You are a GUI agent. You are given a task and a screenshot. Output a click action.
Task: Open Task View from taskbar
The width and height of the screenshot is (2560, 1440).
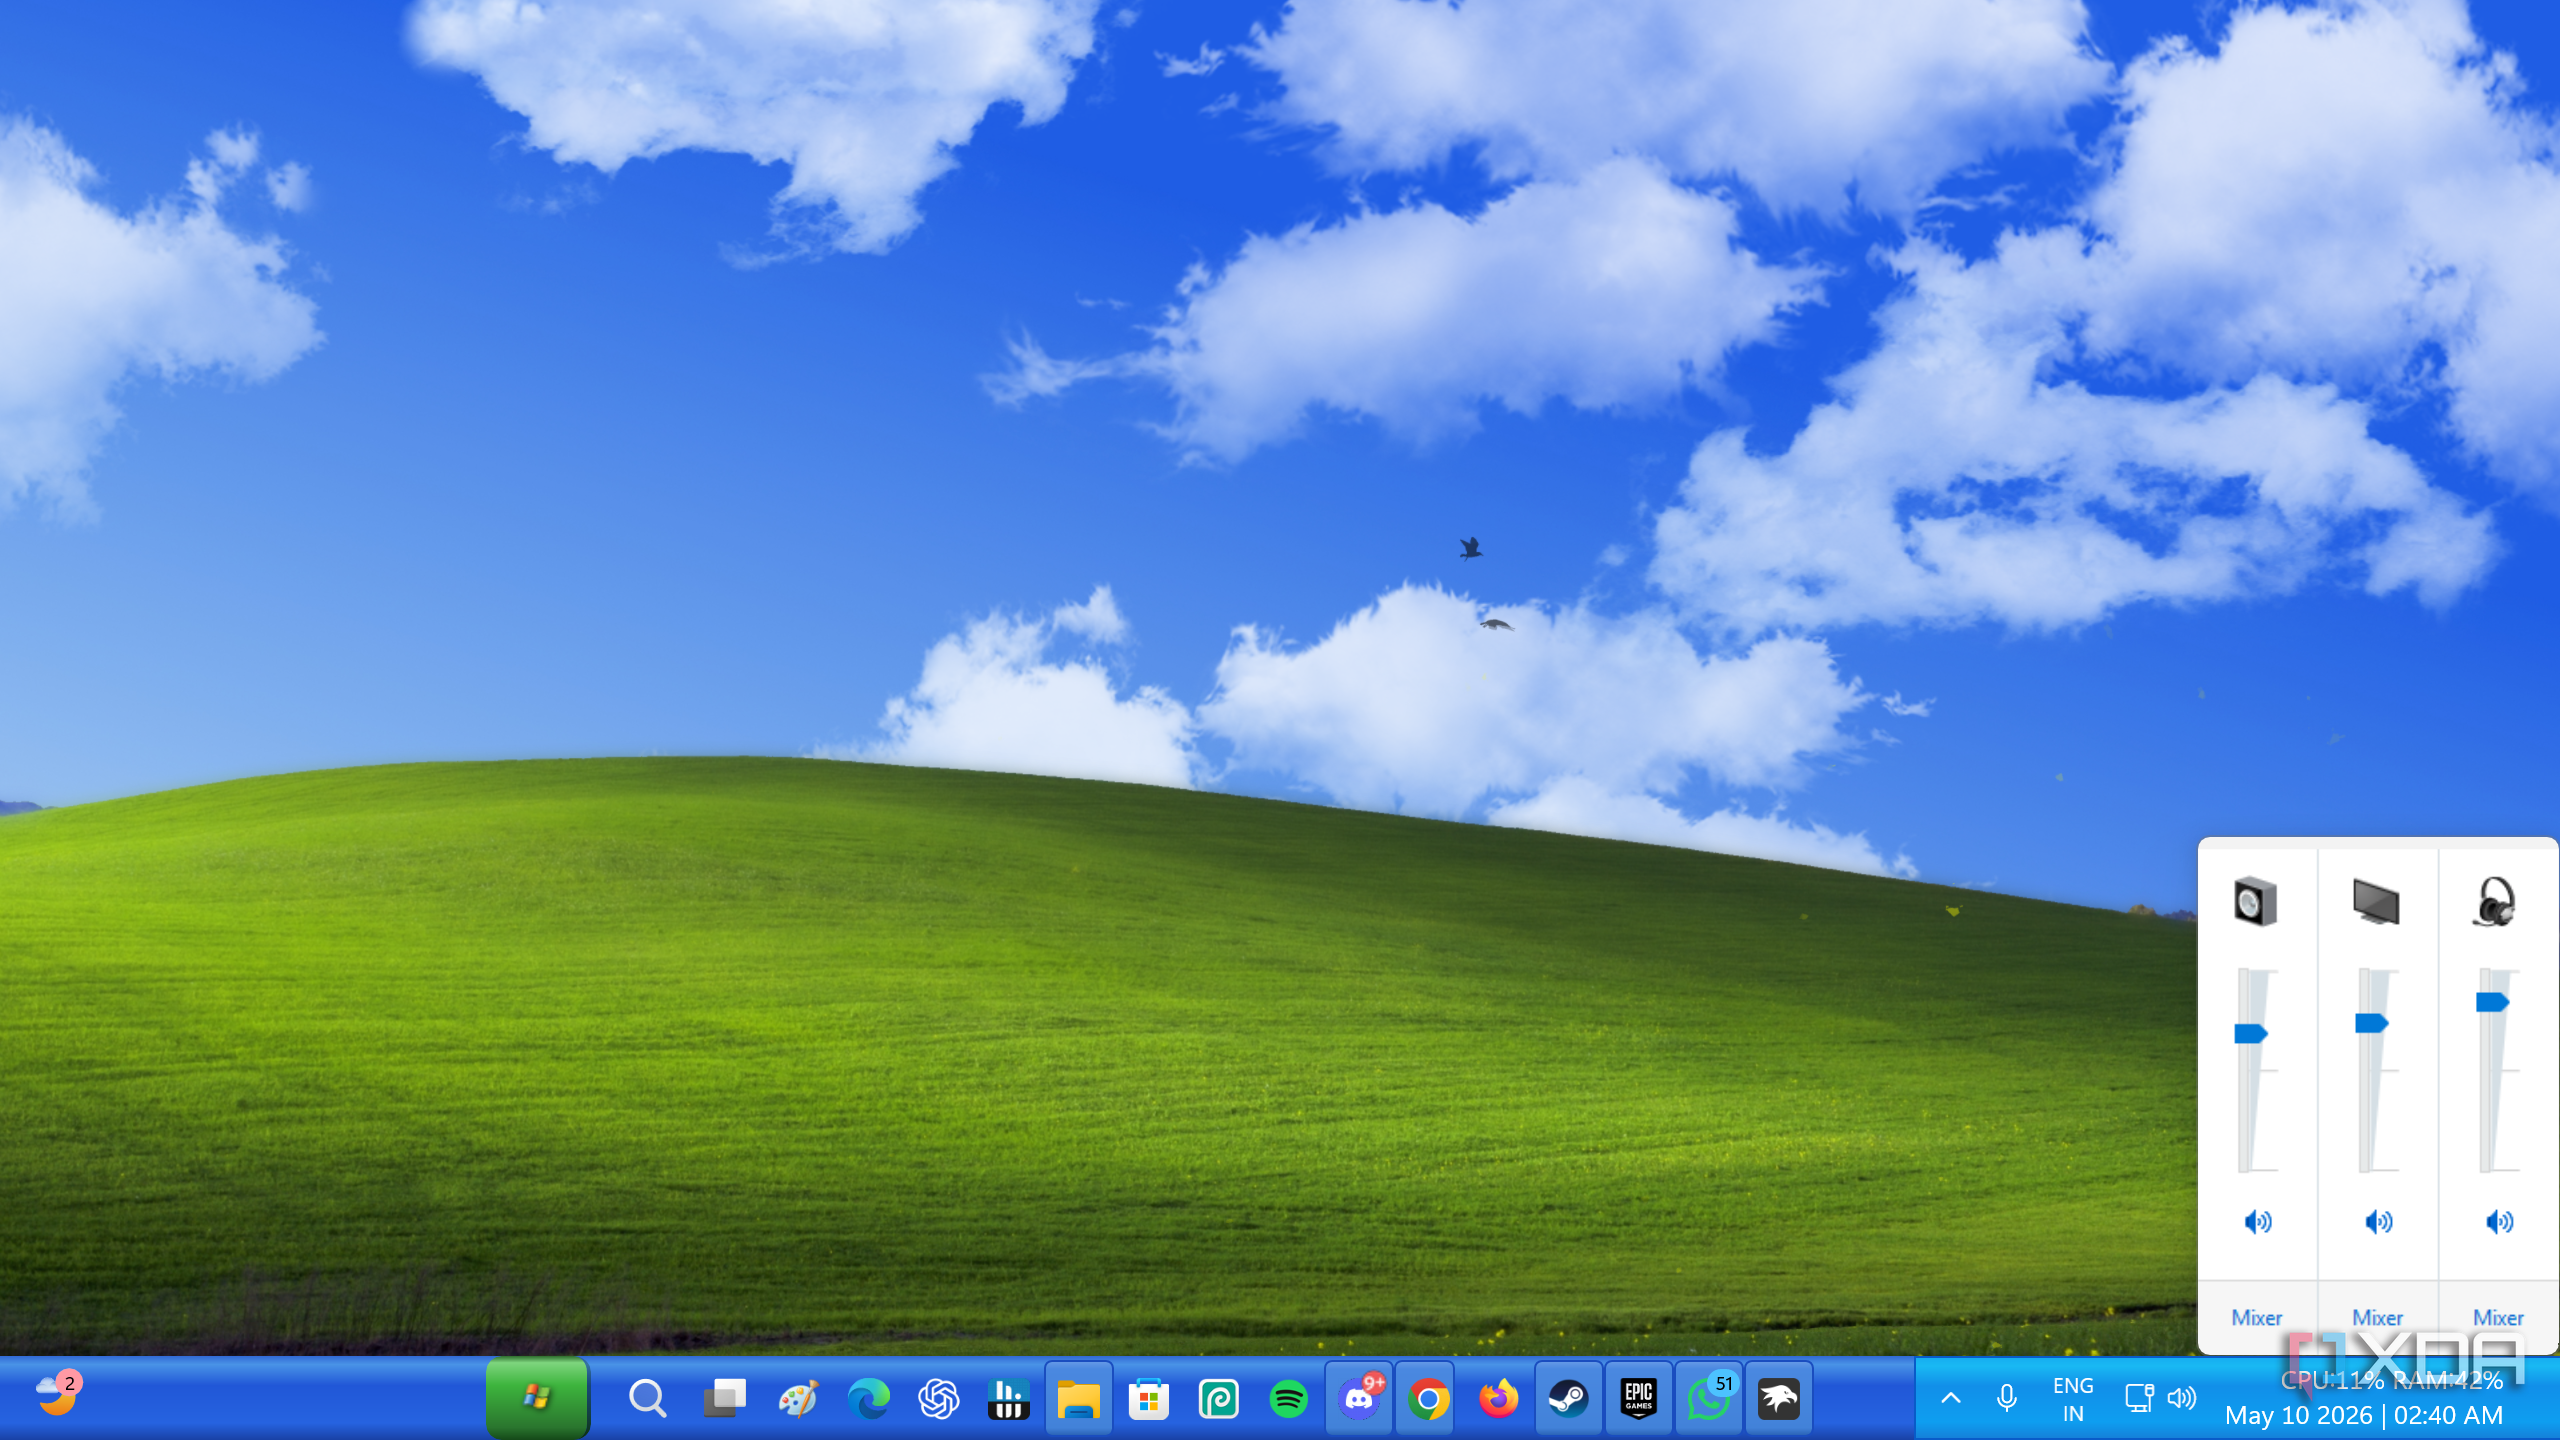click(x=724, y=1398)
